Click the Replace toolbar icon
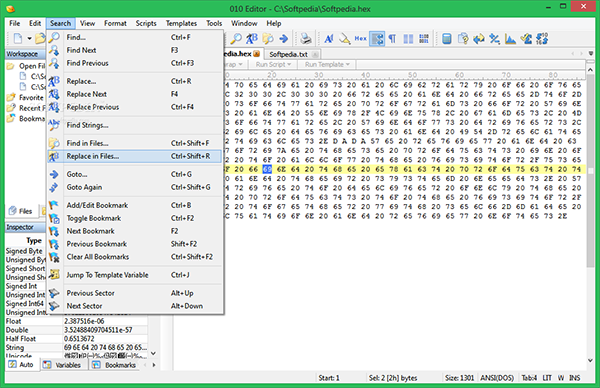This screenshot has height=388, width=600. [x=251, y=38]
